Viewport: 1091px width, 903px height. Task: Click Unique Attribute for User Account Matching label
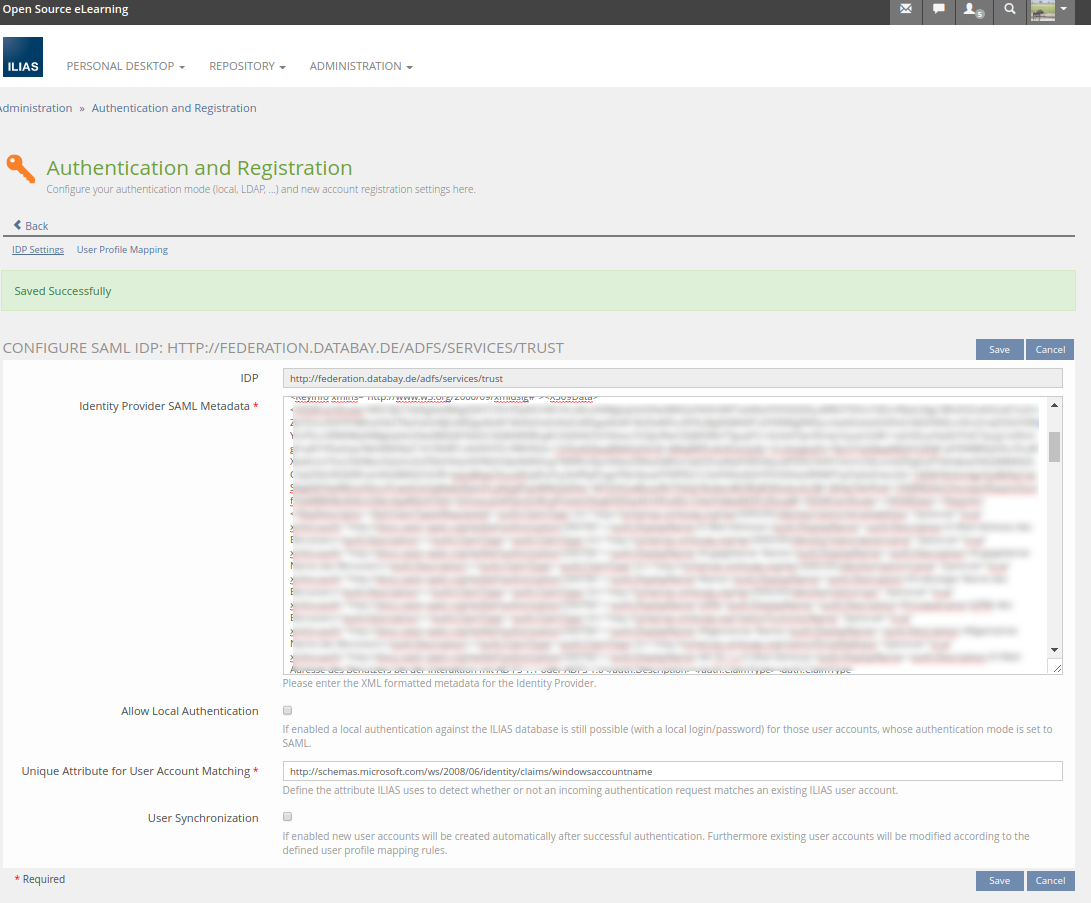(136, 771)
